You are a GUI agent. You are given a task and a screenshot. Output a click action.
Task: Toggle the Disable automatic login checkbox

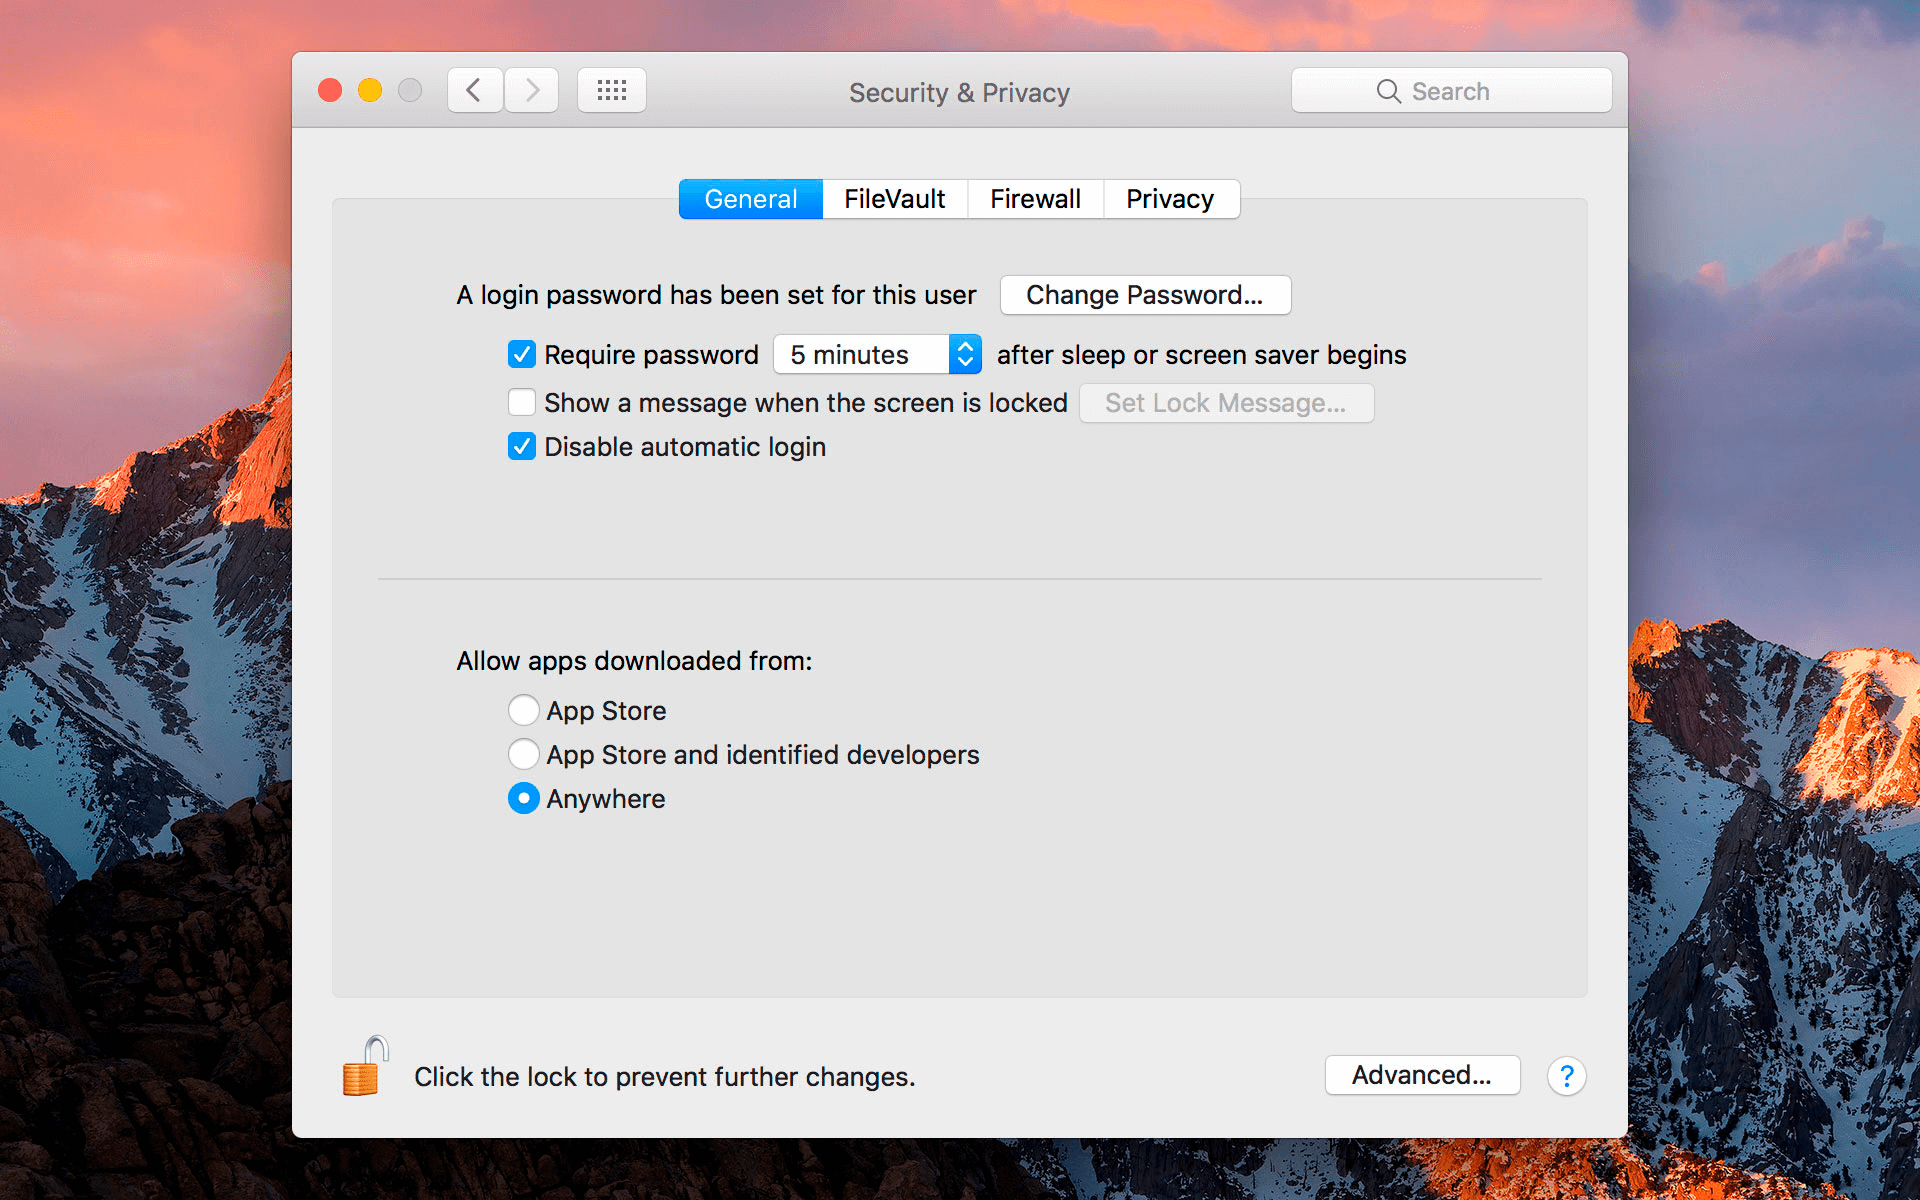click(x=521, y=447)
